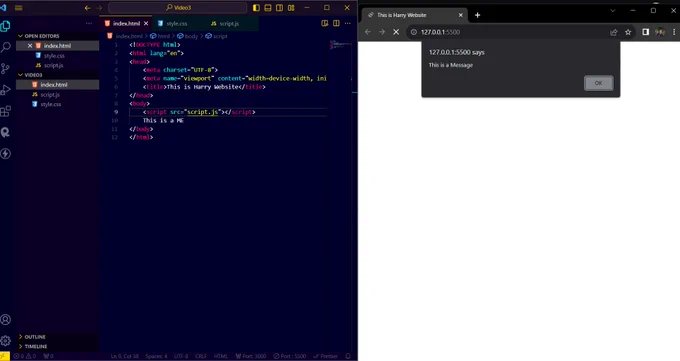Open a new browser tab

tap(477, 15)
